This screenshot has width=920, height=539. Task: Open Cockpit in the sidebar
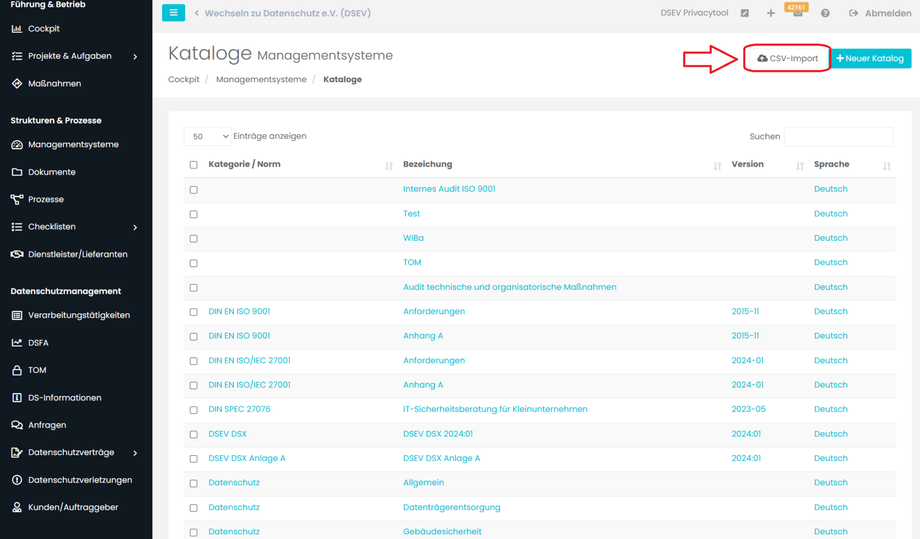point(43,29)
